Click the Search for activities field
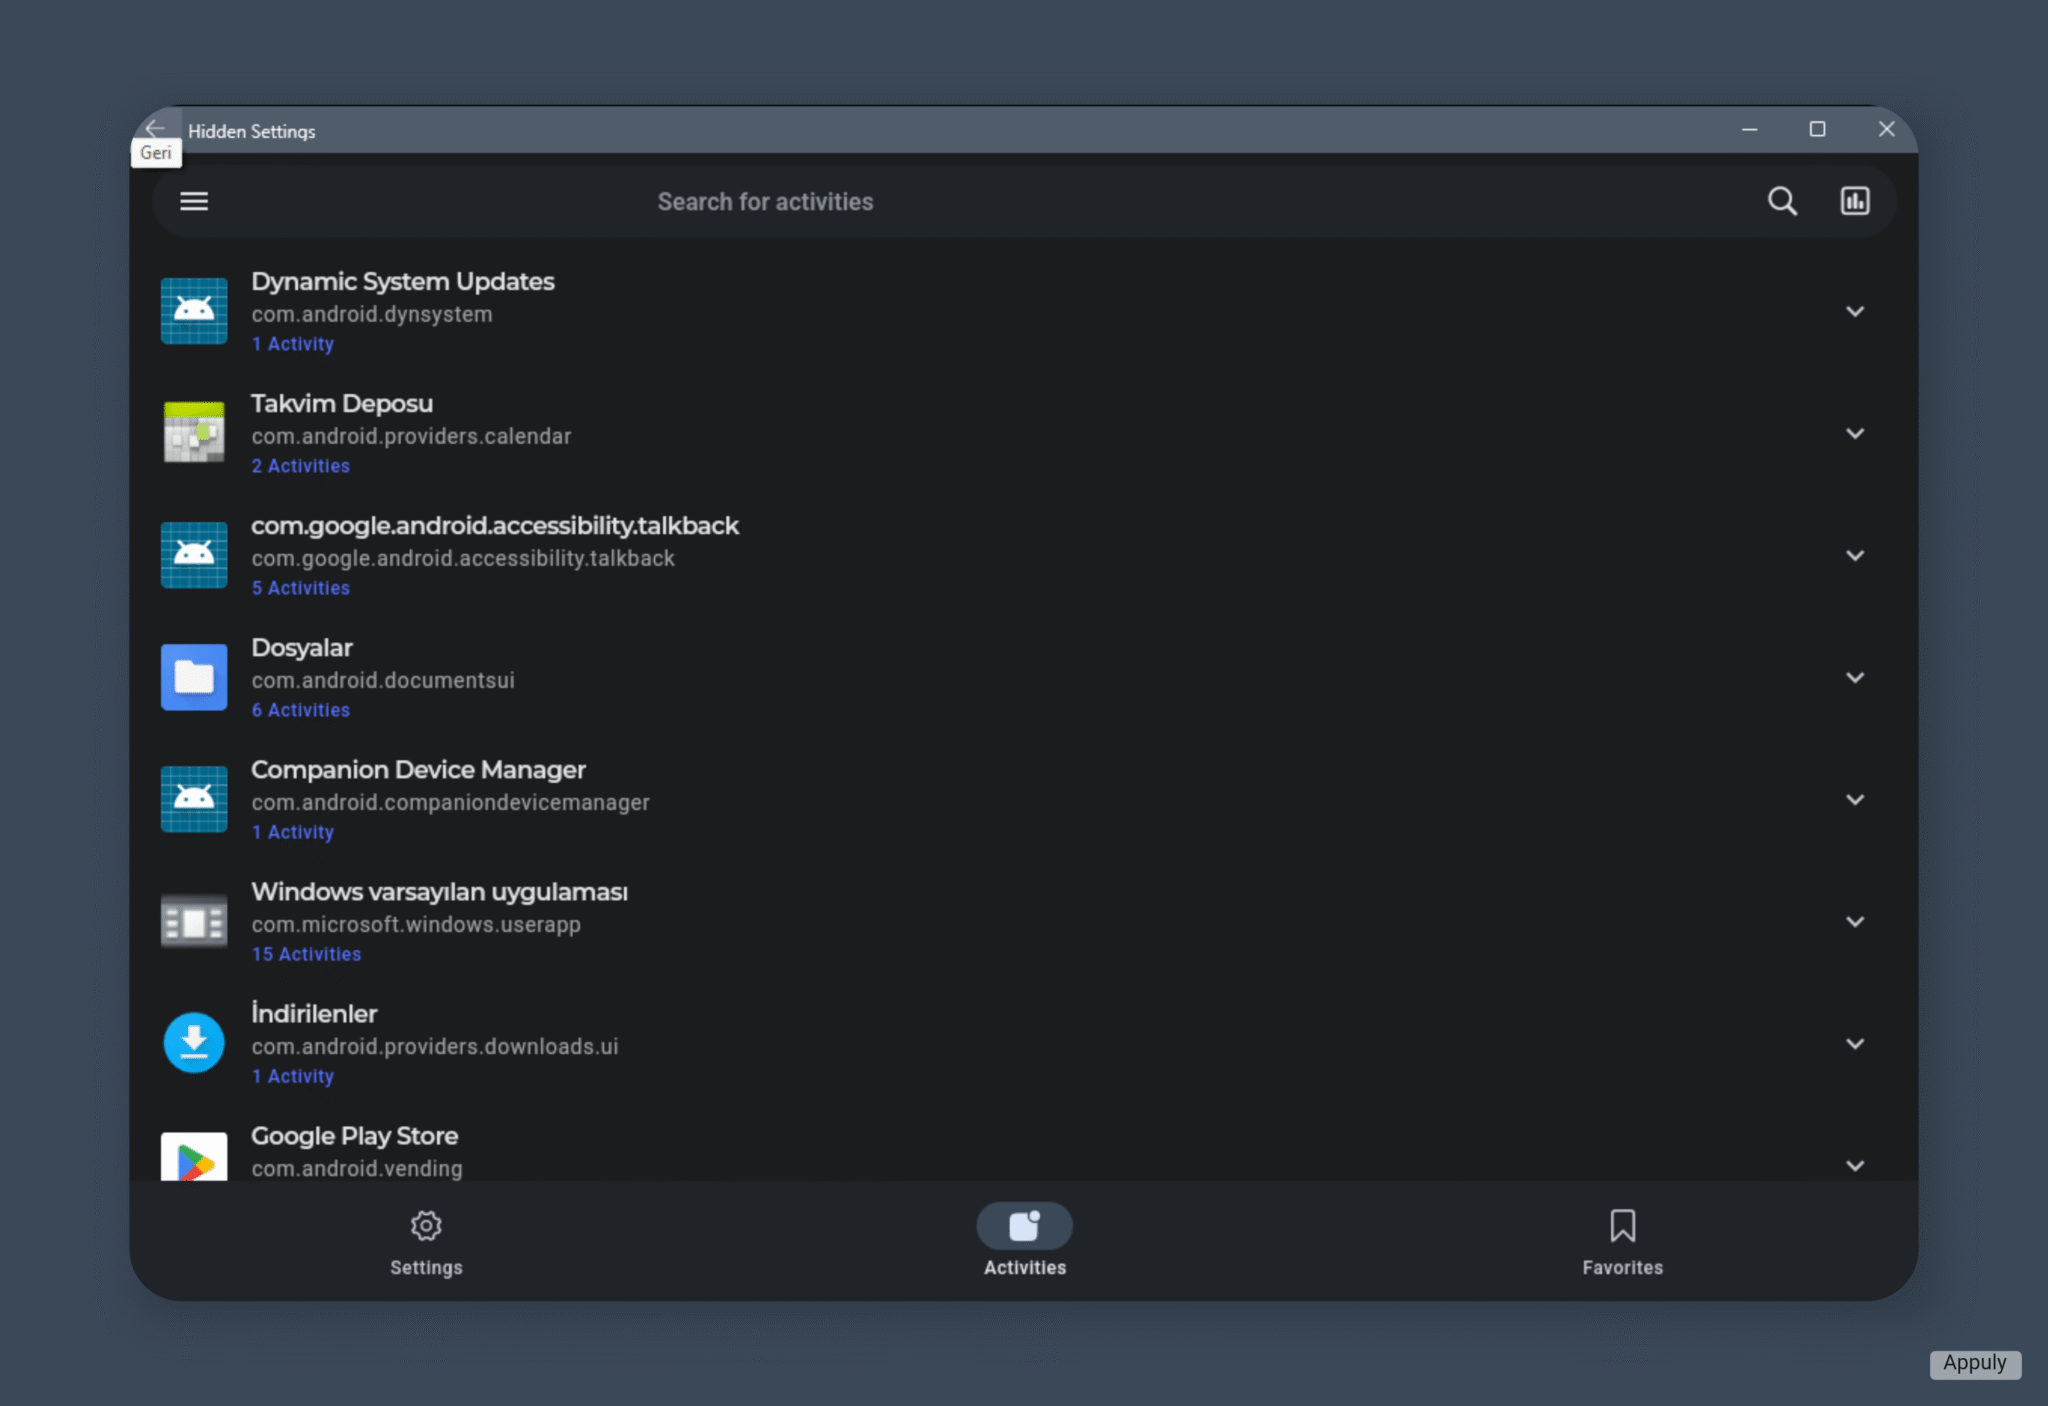 click(765, 202)
